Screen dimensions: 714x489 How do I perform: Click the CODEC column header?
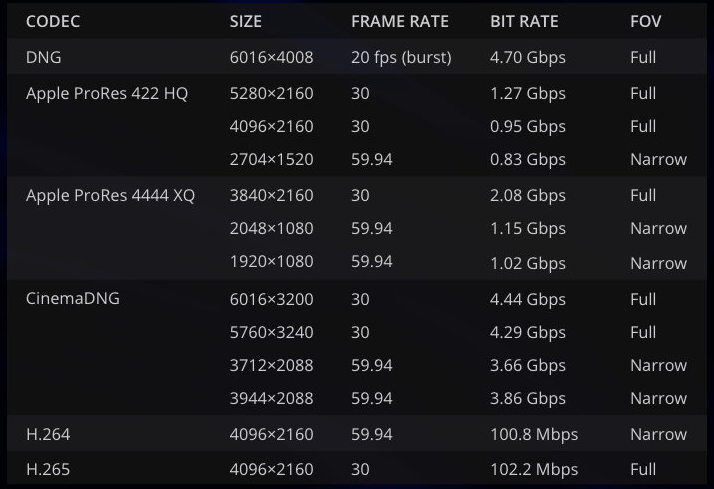point(53,21)
